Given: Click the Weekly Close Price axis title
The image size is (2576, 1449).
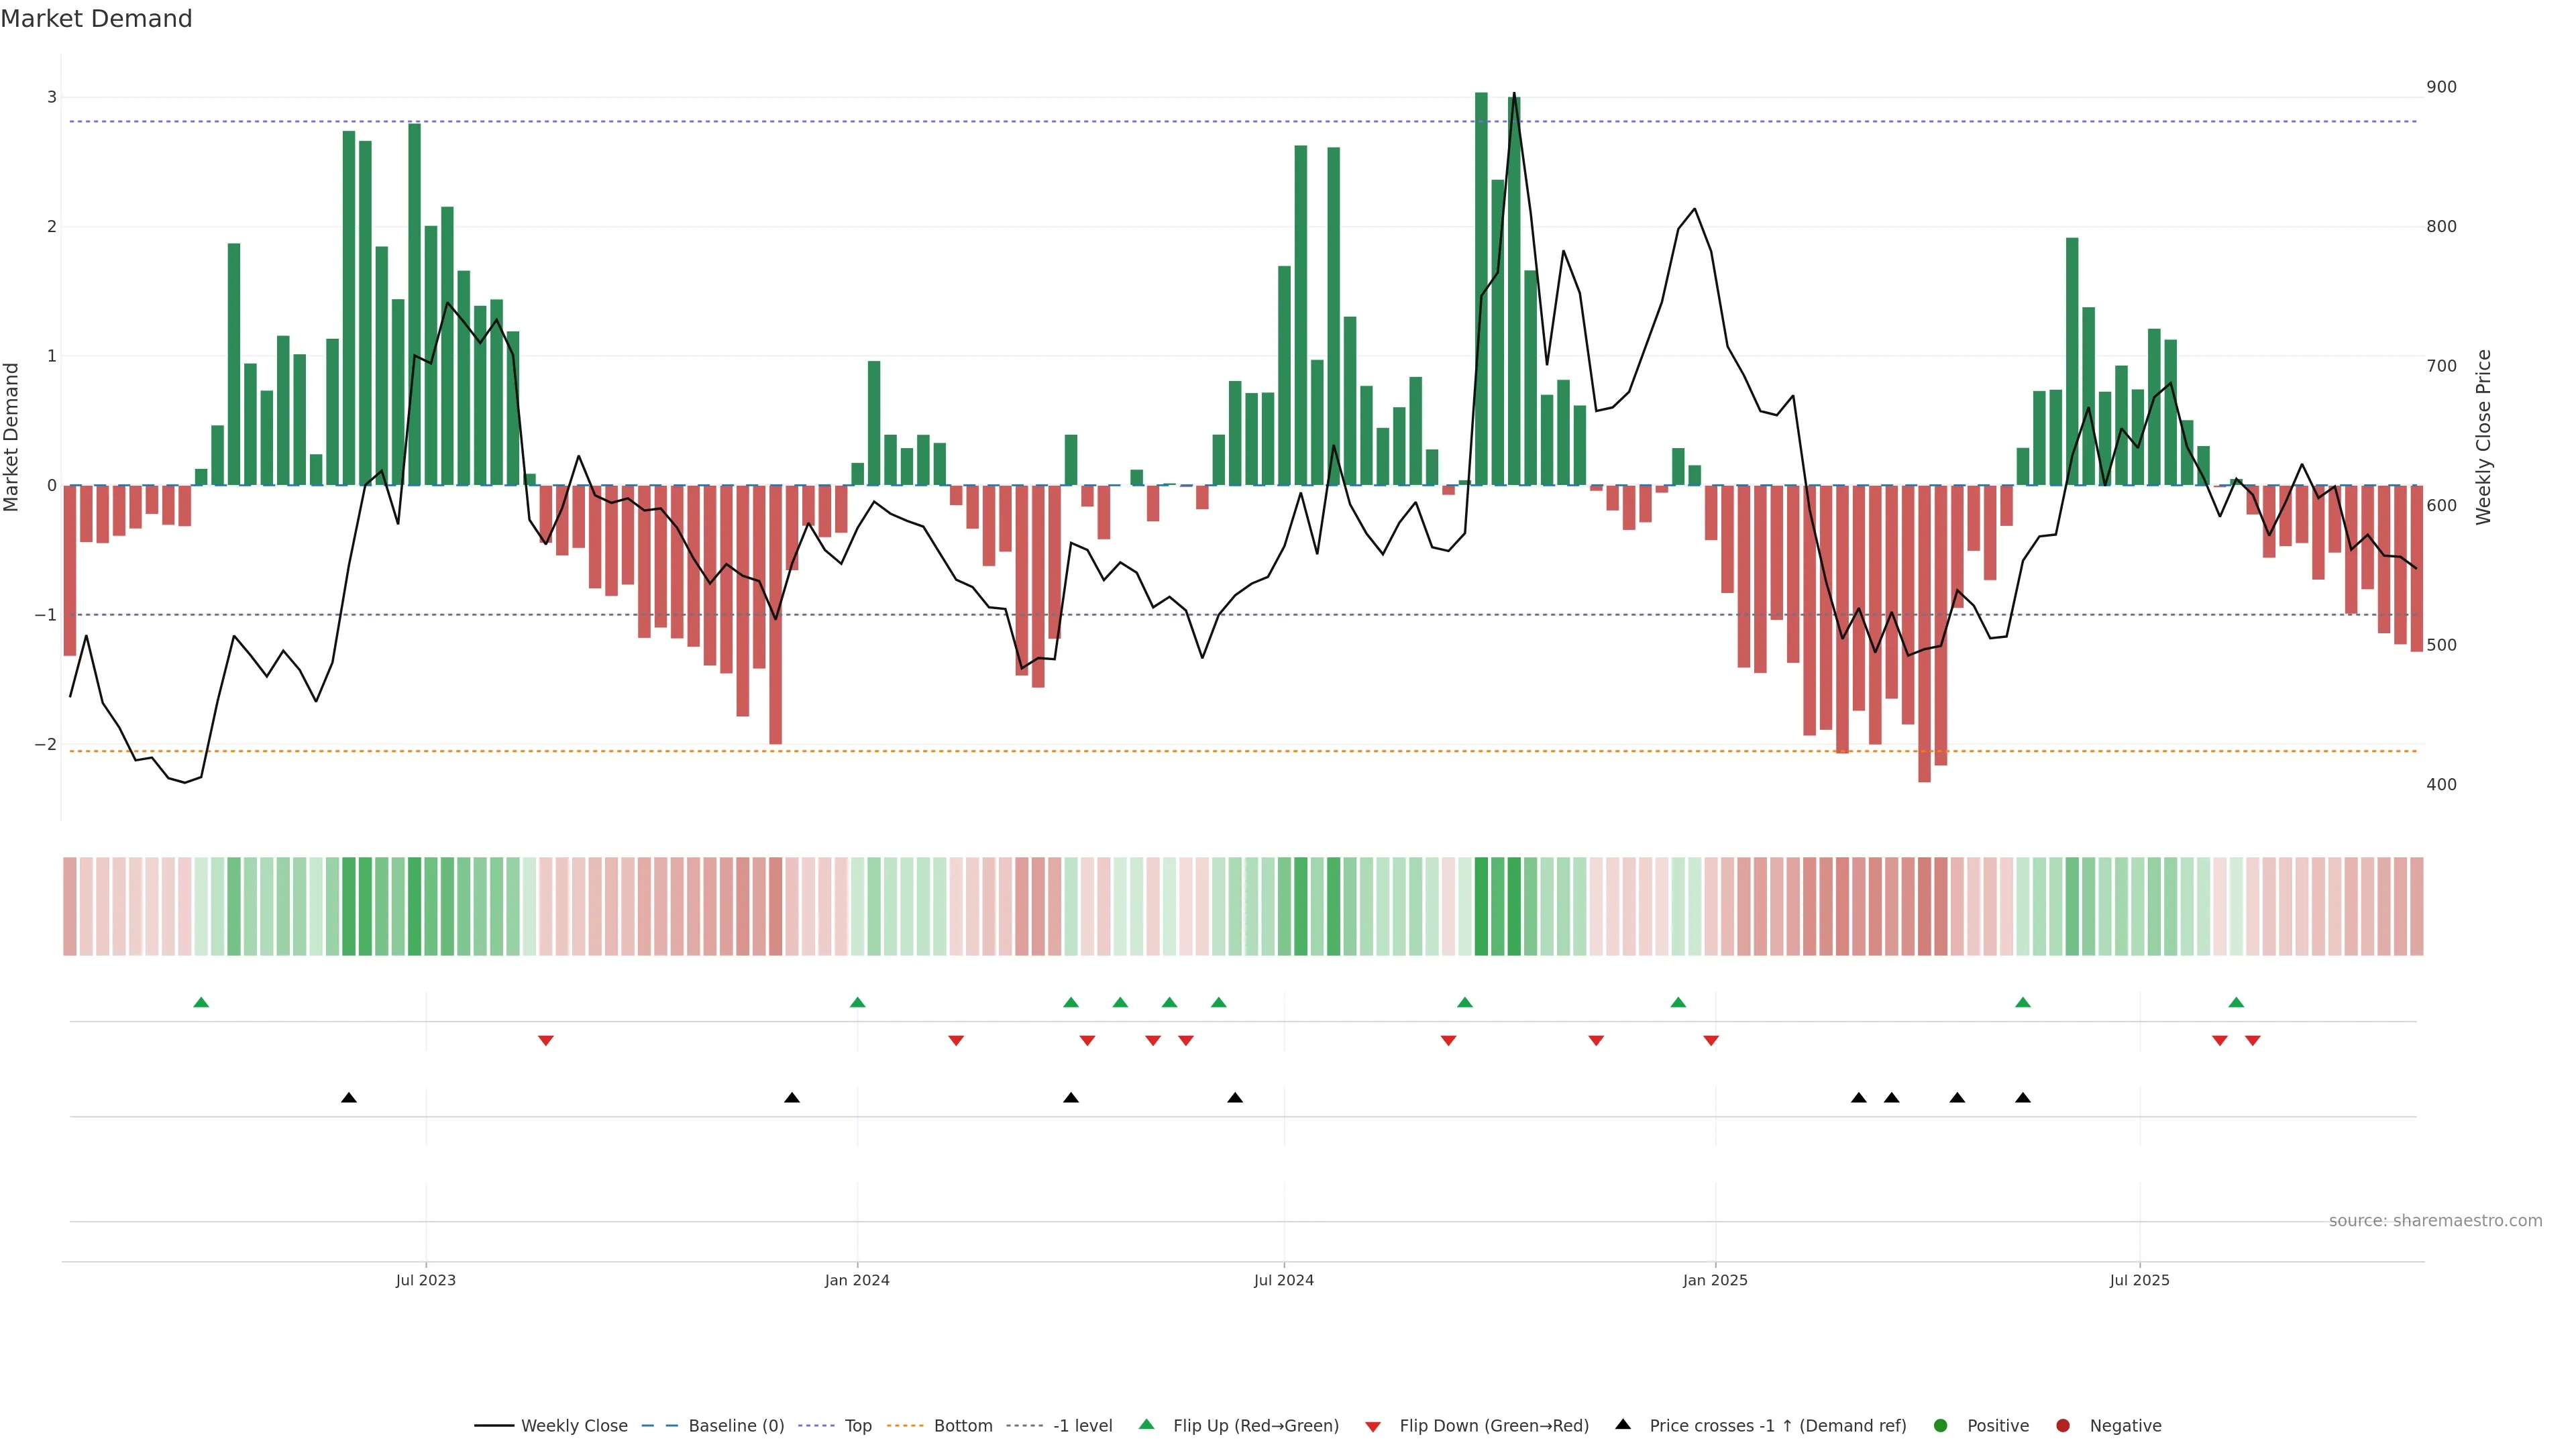Looking at the screenshot, I should click(x=2483, y=437).
